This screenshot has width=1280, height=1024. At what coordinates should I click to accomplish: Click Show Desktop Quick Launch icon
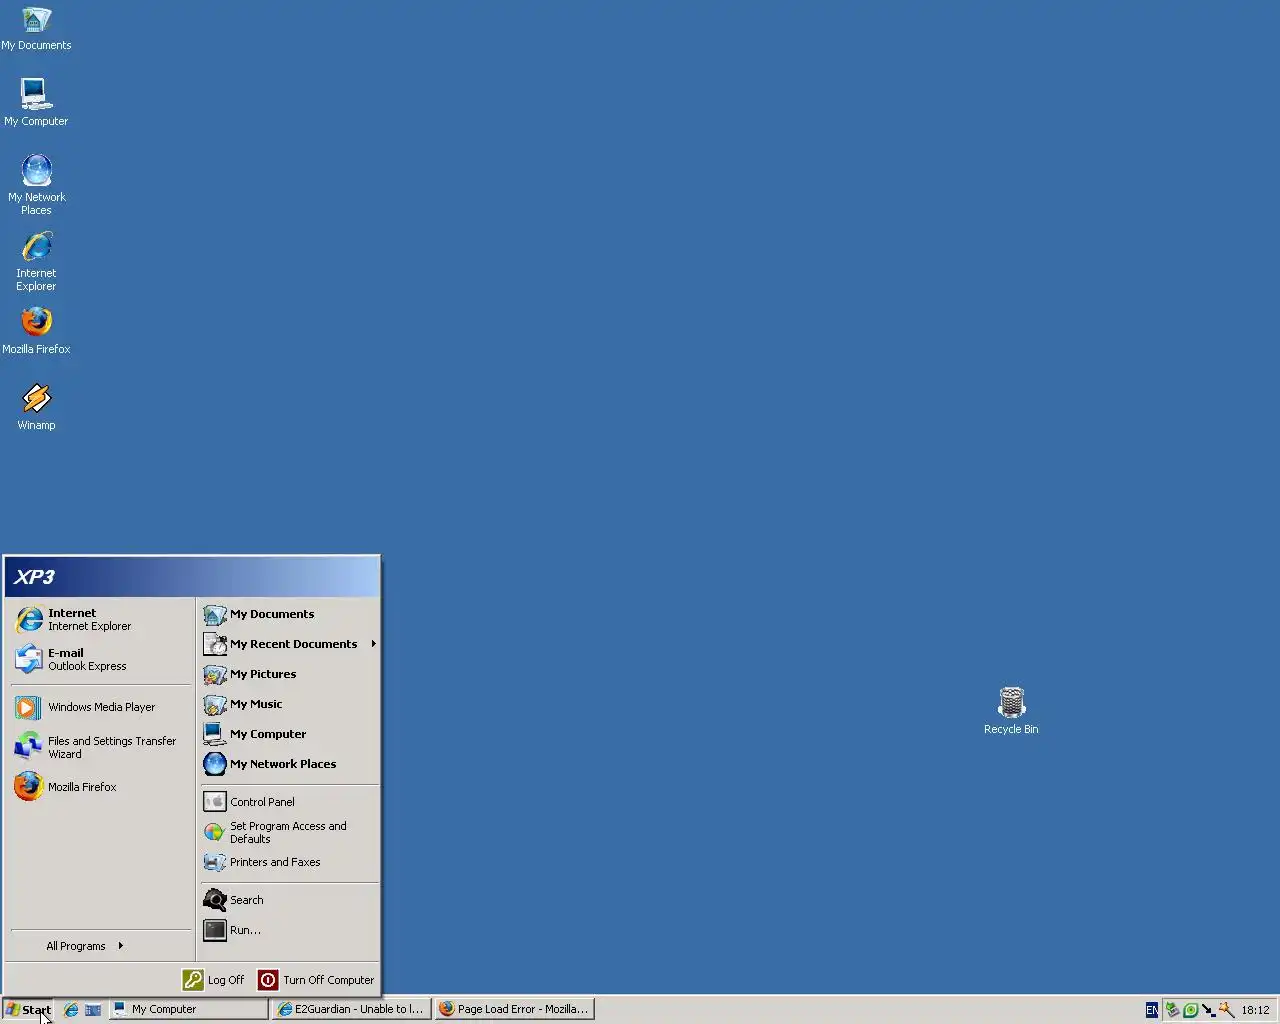click(93, 1010)
